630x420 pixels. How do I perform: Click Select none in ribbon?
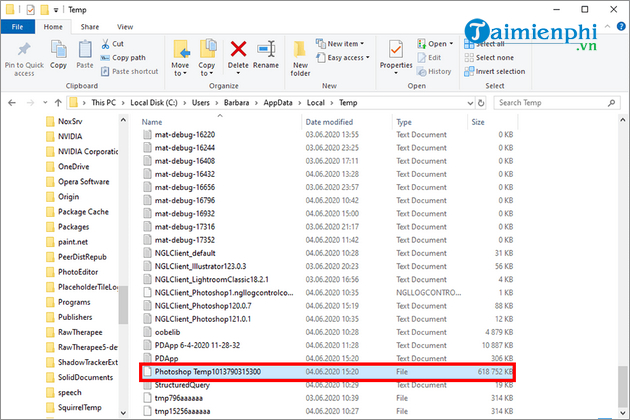pos(489,57)
